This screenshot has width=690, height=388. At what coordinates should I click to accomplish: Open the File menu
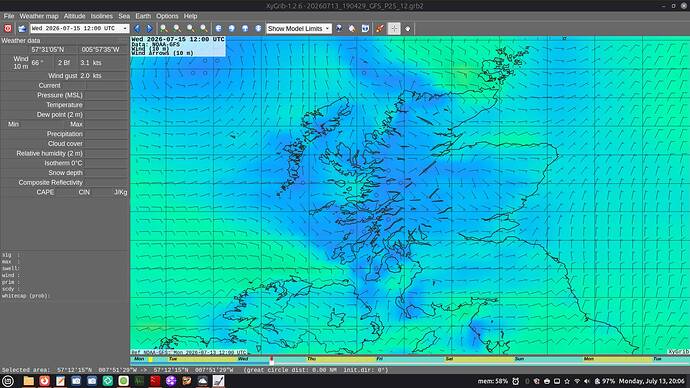[9, 16]
